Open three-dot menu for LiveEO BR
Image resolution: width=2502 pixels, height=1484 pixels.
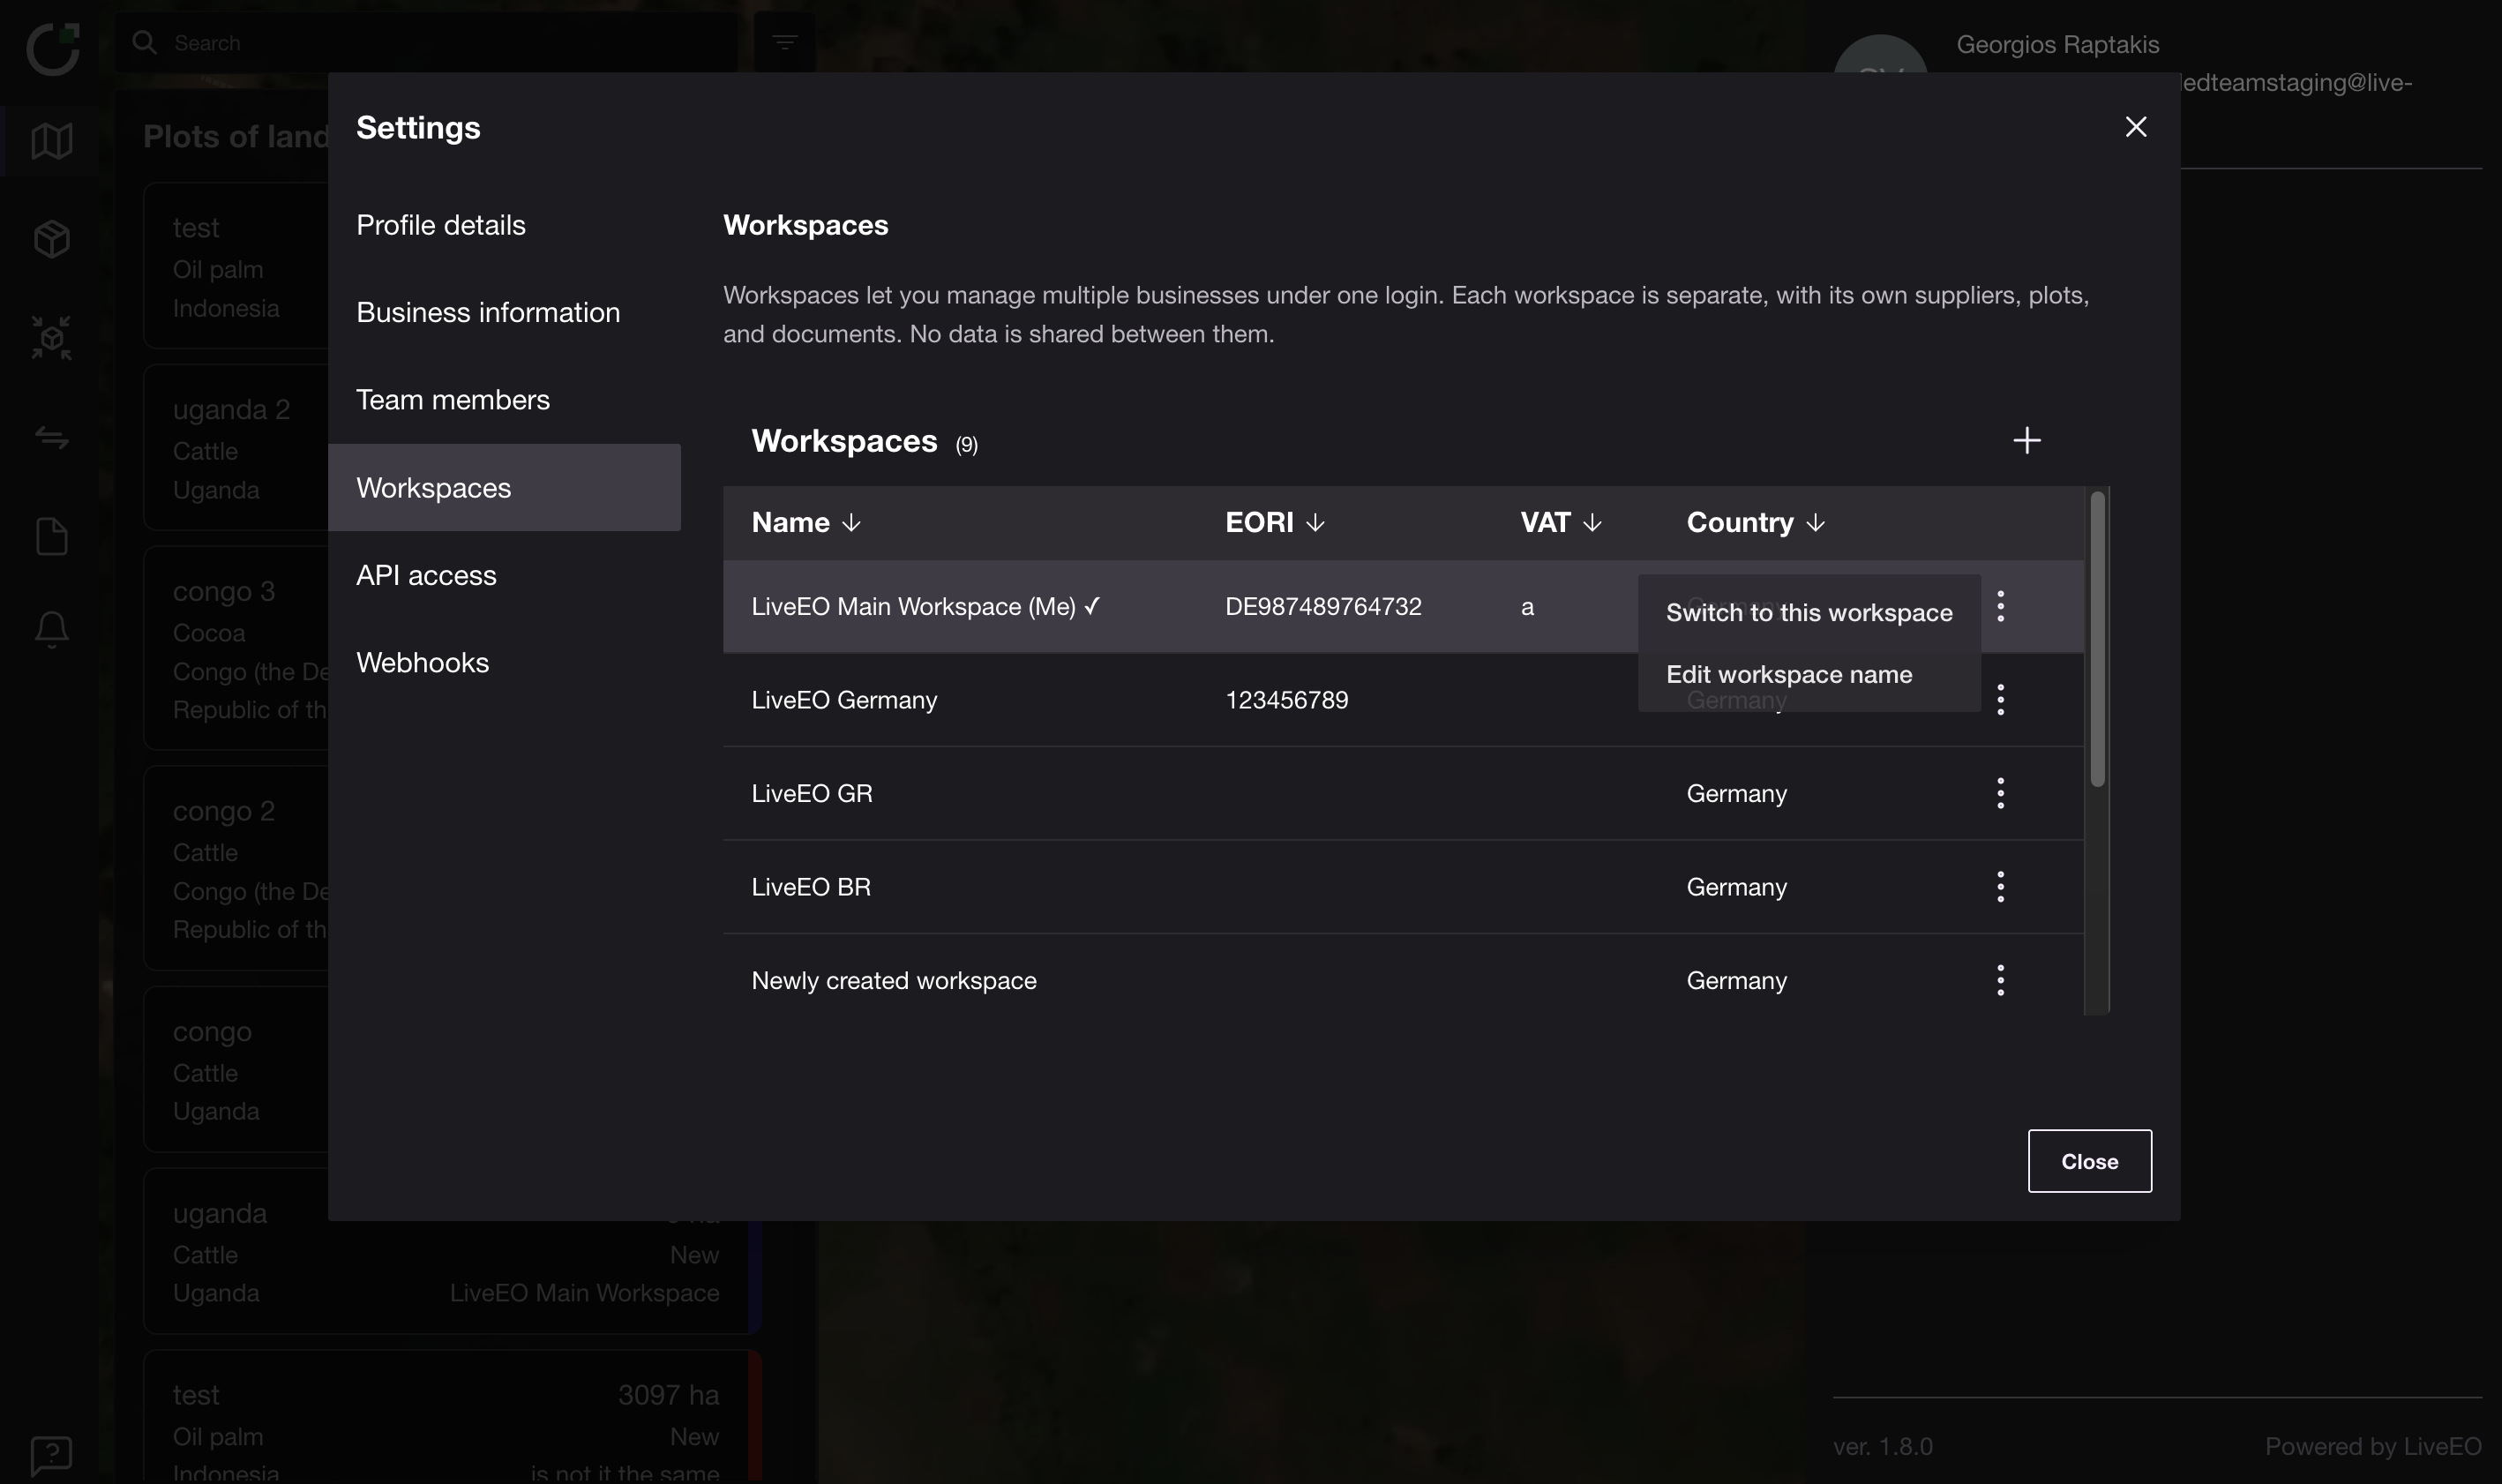coord(2000,887)
